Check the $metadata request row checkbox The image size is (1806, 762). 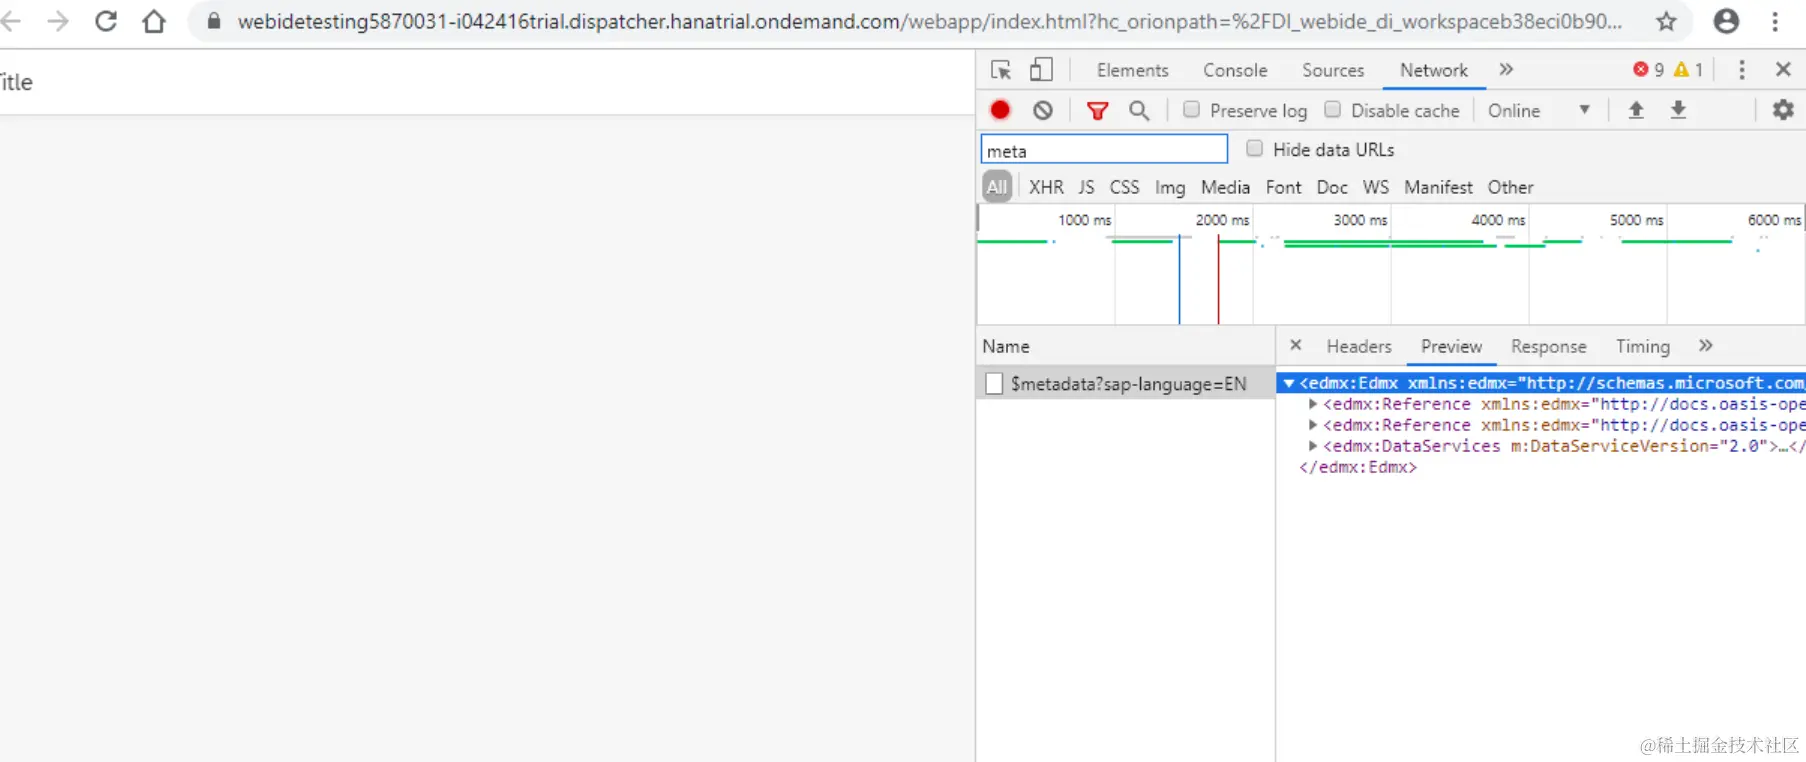click(x=994, y=384)
